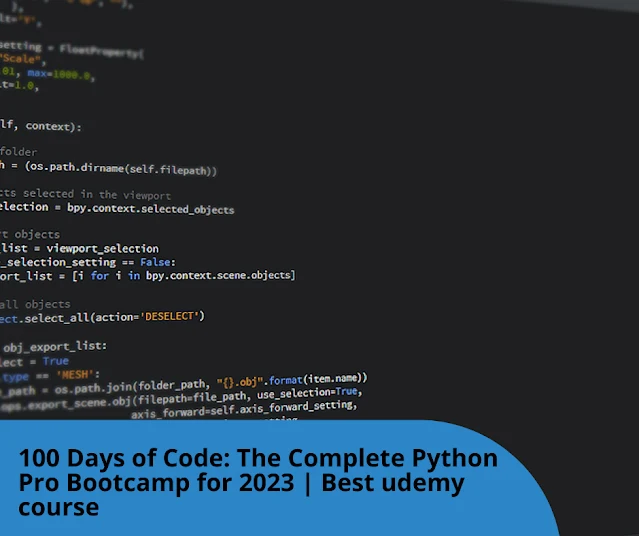This screenshot has width=639, height=536.
Task: Click the line with bpy.context.scene.objects list comprehension
Action: [148, 276]
